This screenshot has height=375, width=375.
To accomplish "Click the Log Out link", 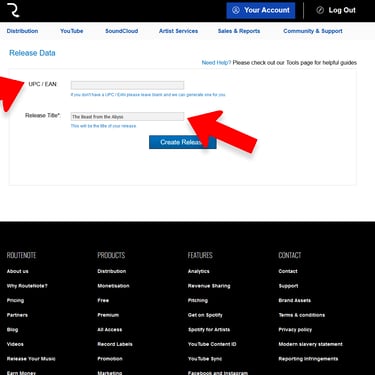I will [x=336, y=10].
